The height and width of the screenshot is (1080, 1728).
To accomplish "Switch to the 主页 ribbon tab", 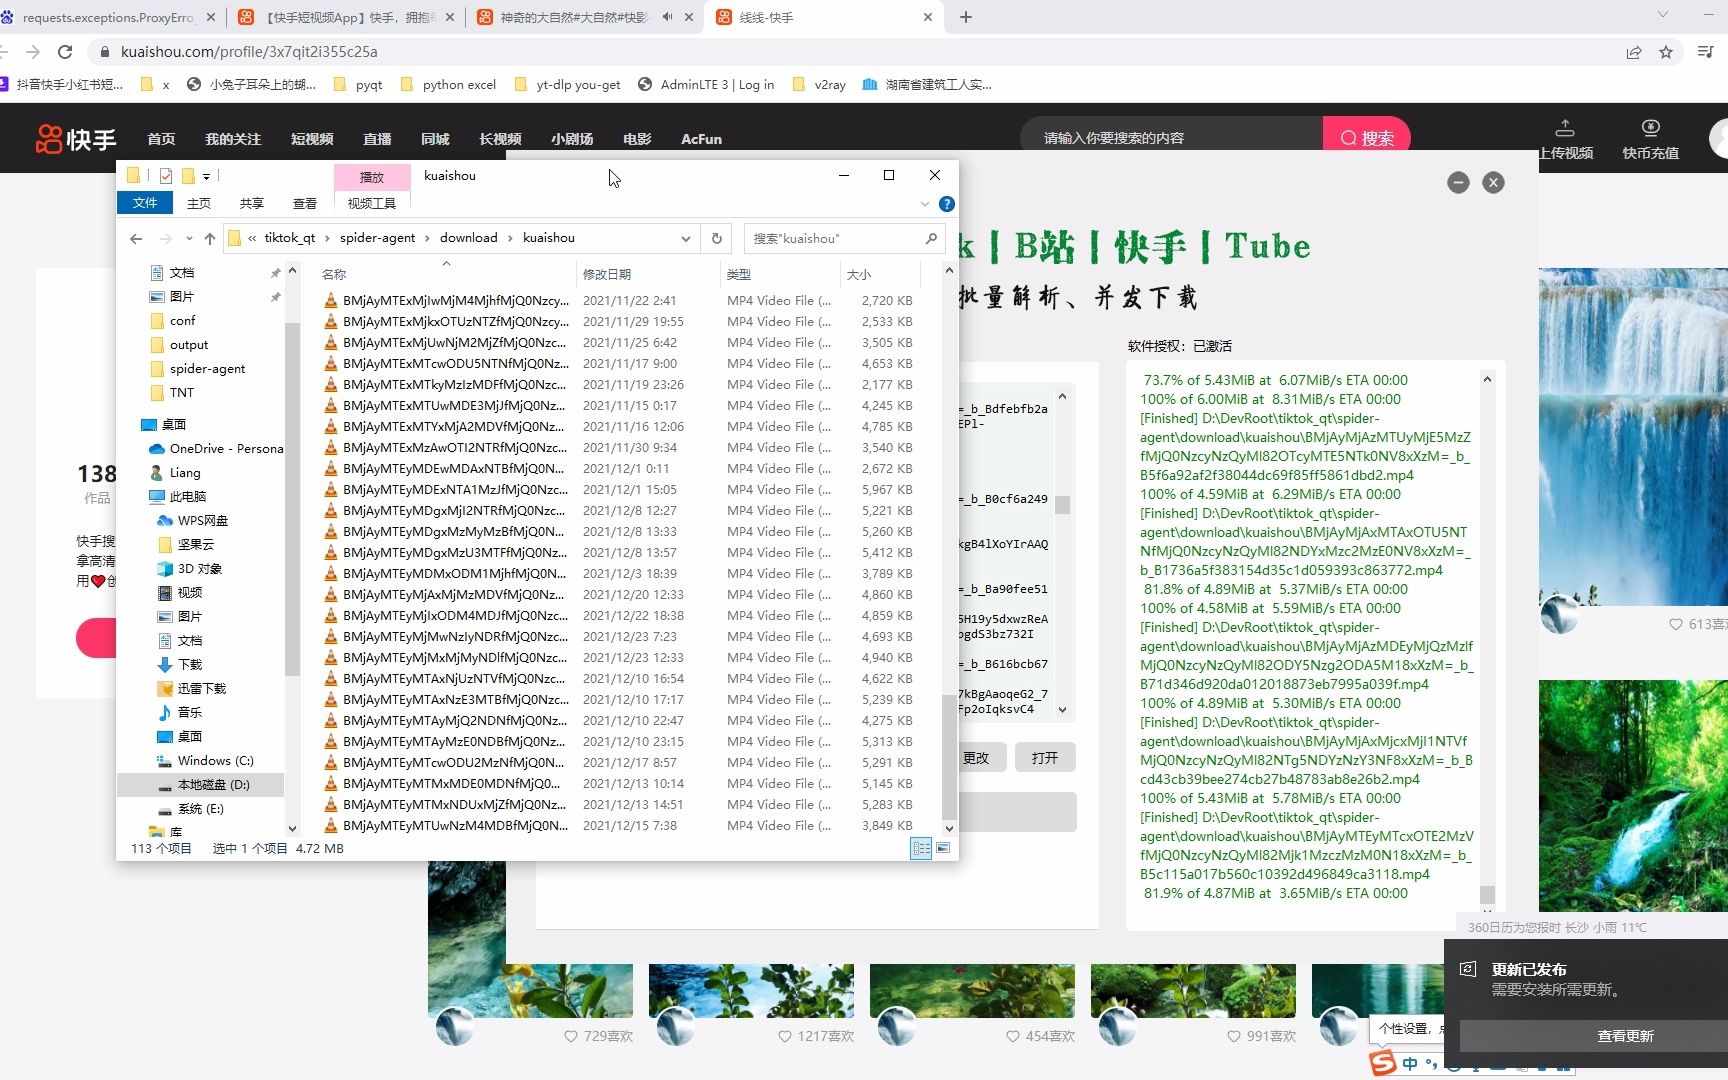I will coord(199,203).
